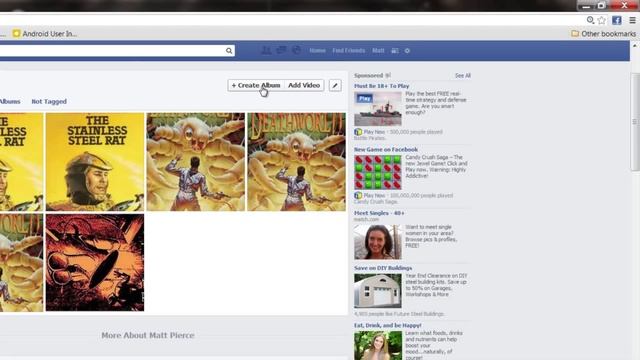
Task: Click the 'Year End Clearance on DIY' ad text
Action: (436, 285)
